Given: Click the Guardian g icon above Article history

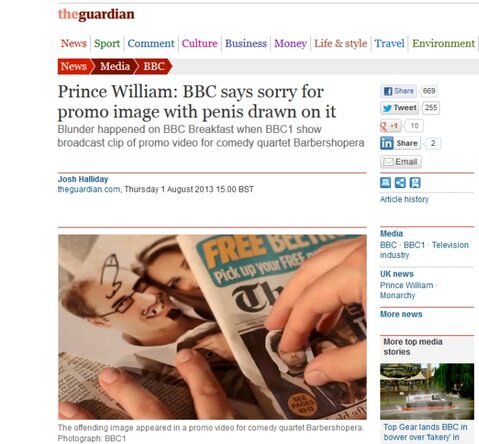Looking at the screenshot, I should click(x=415, y=183).
